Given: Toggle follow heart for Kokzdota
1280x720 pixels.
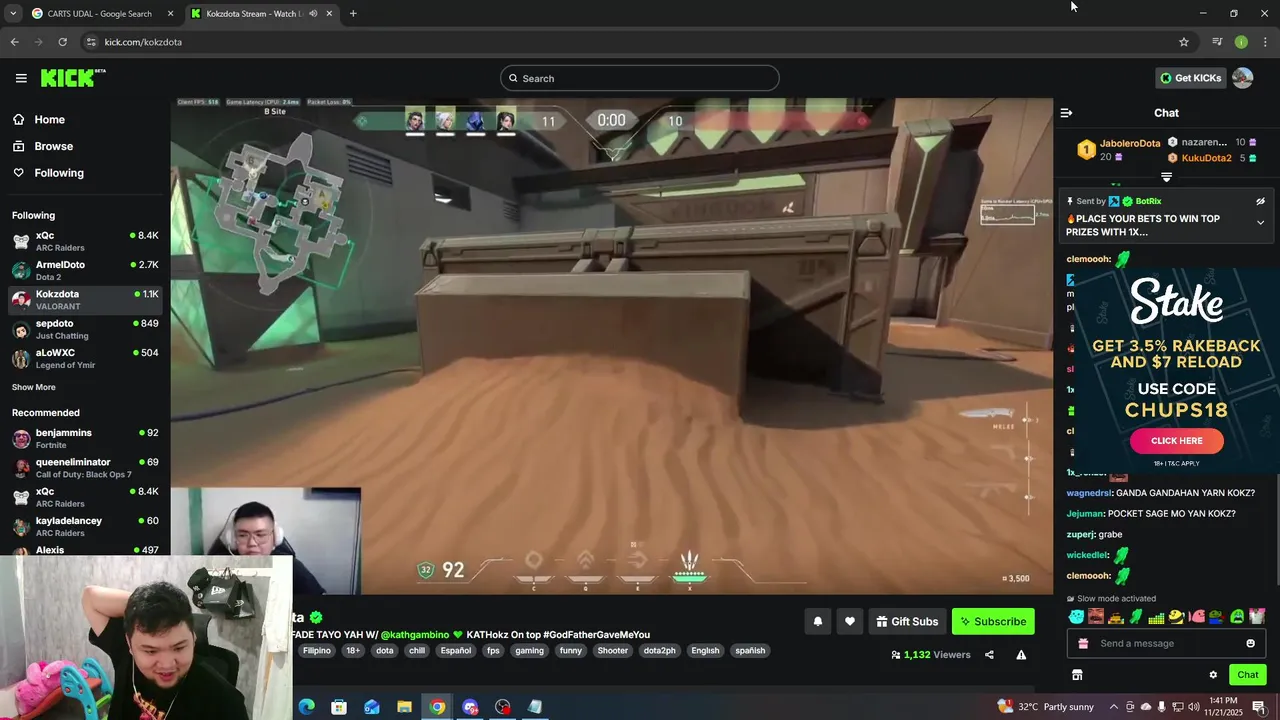Looking at the screenshot, I should 849,621.
